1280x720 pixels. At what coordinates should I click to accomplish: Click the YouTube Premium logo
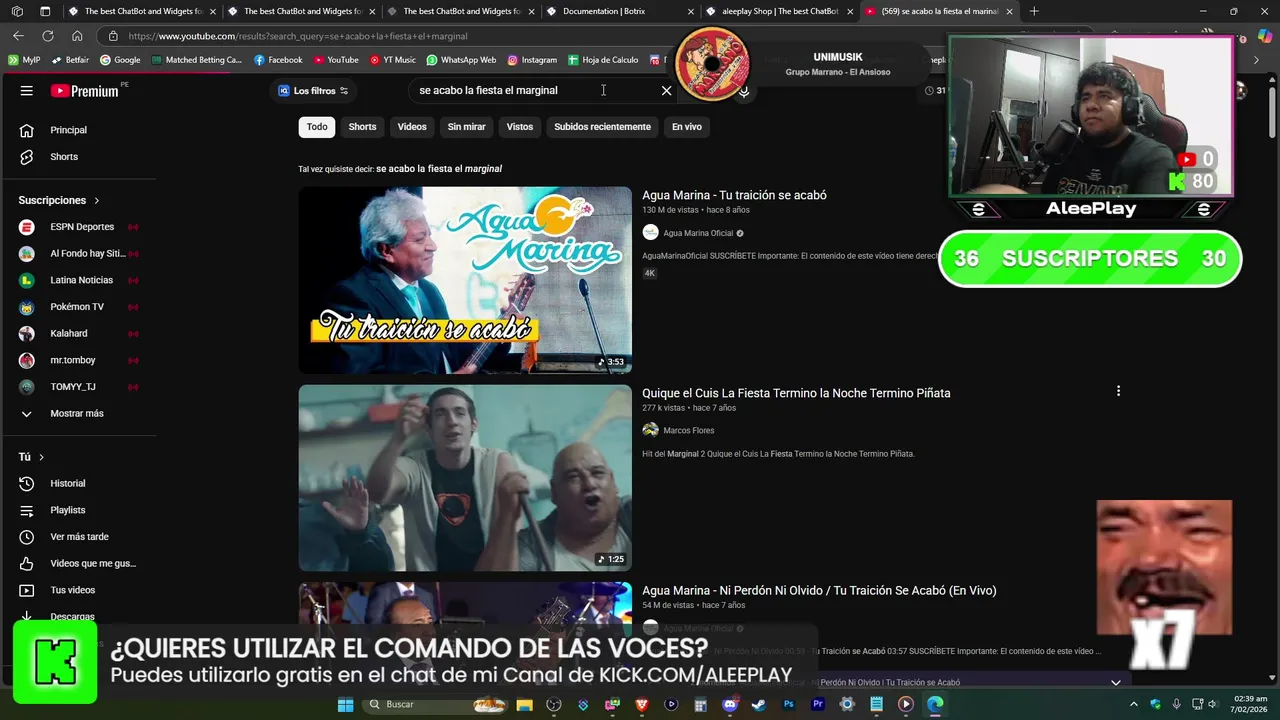tap(86, 91)
